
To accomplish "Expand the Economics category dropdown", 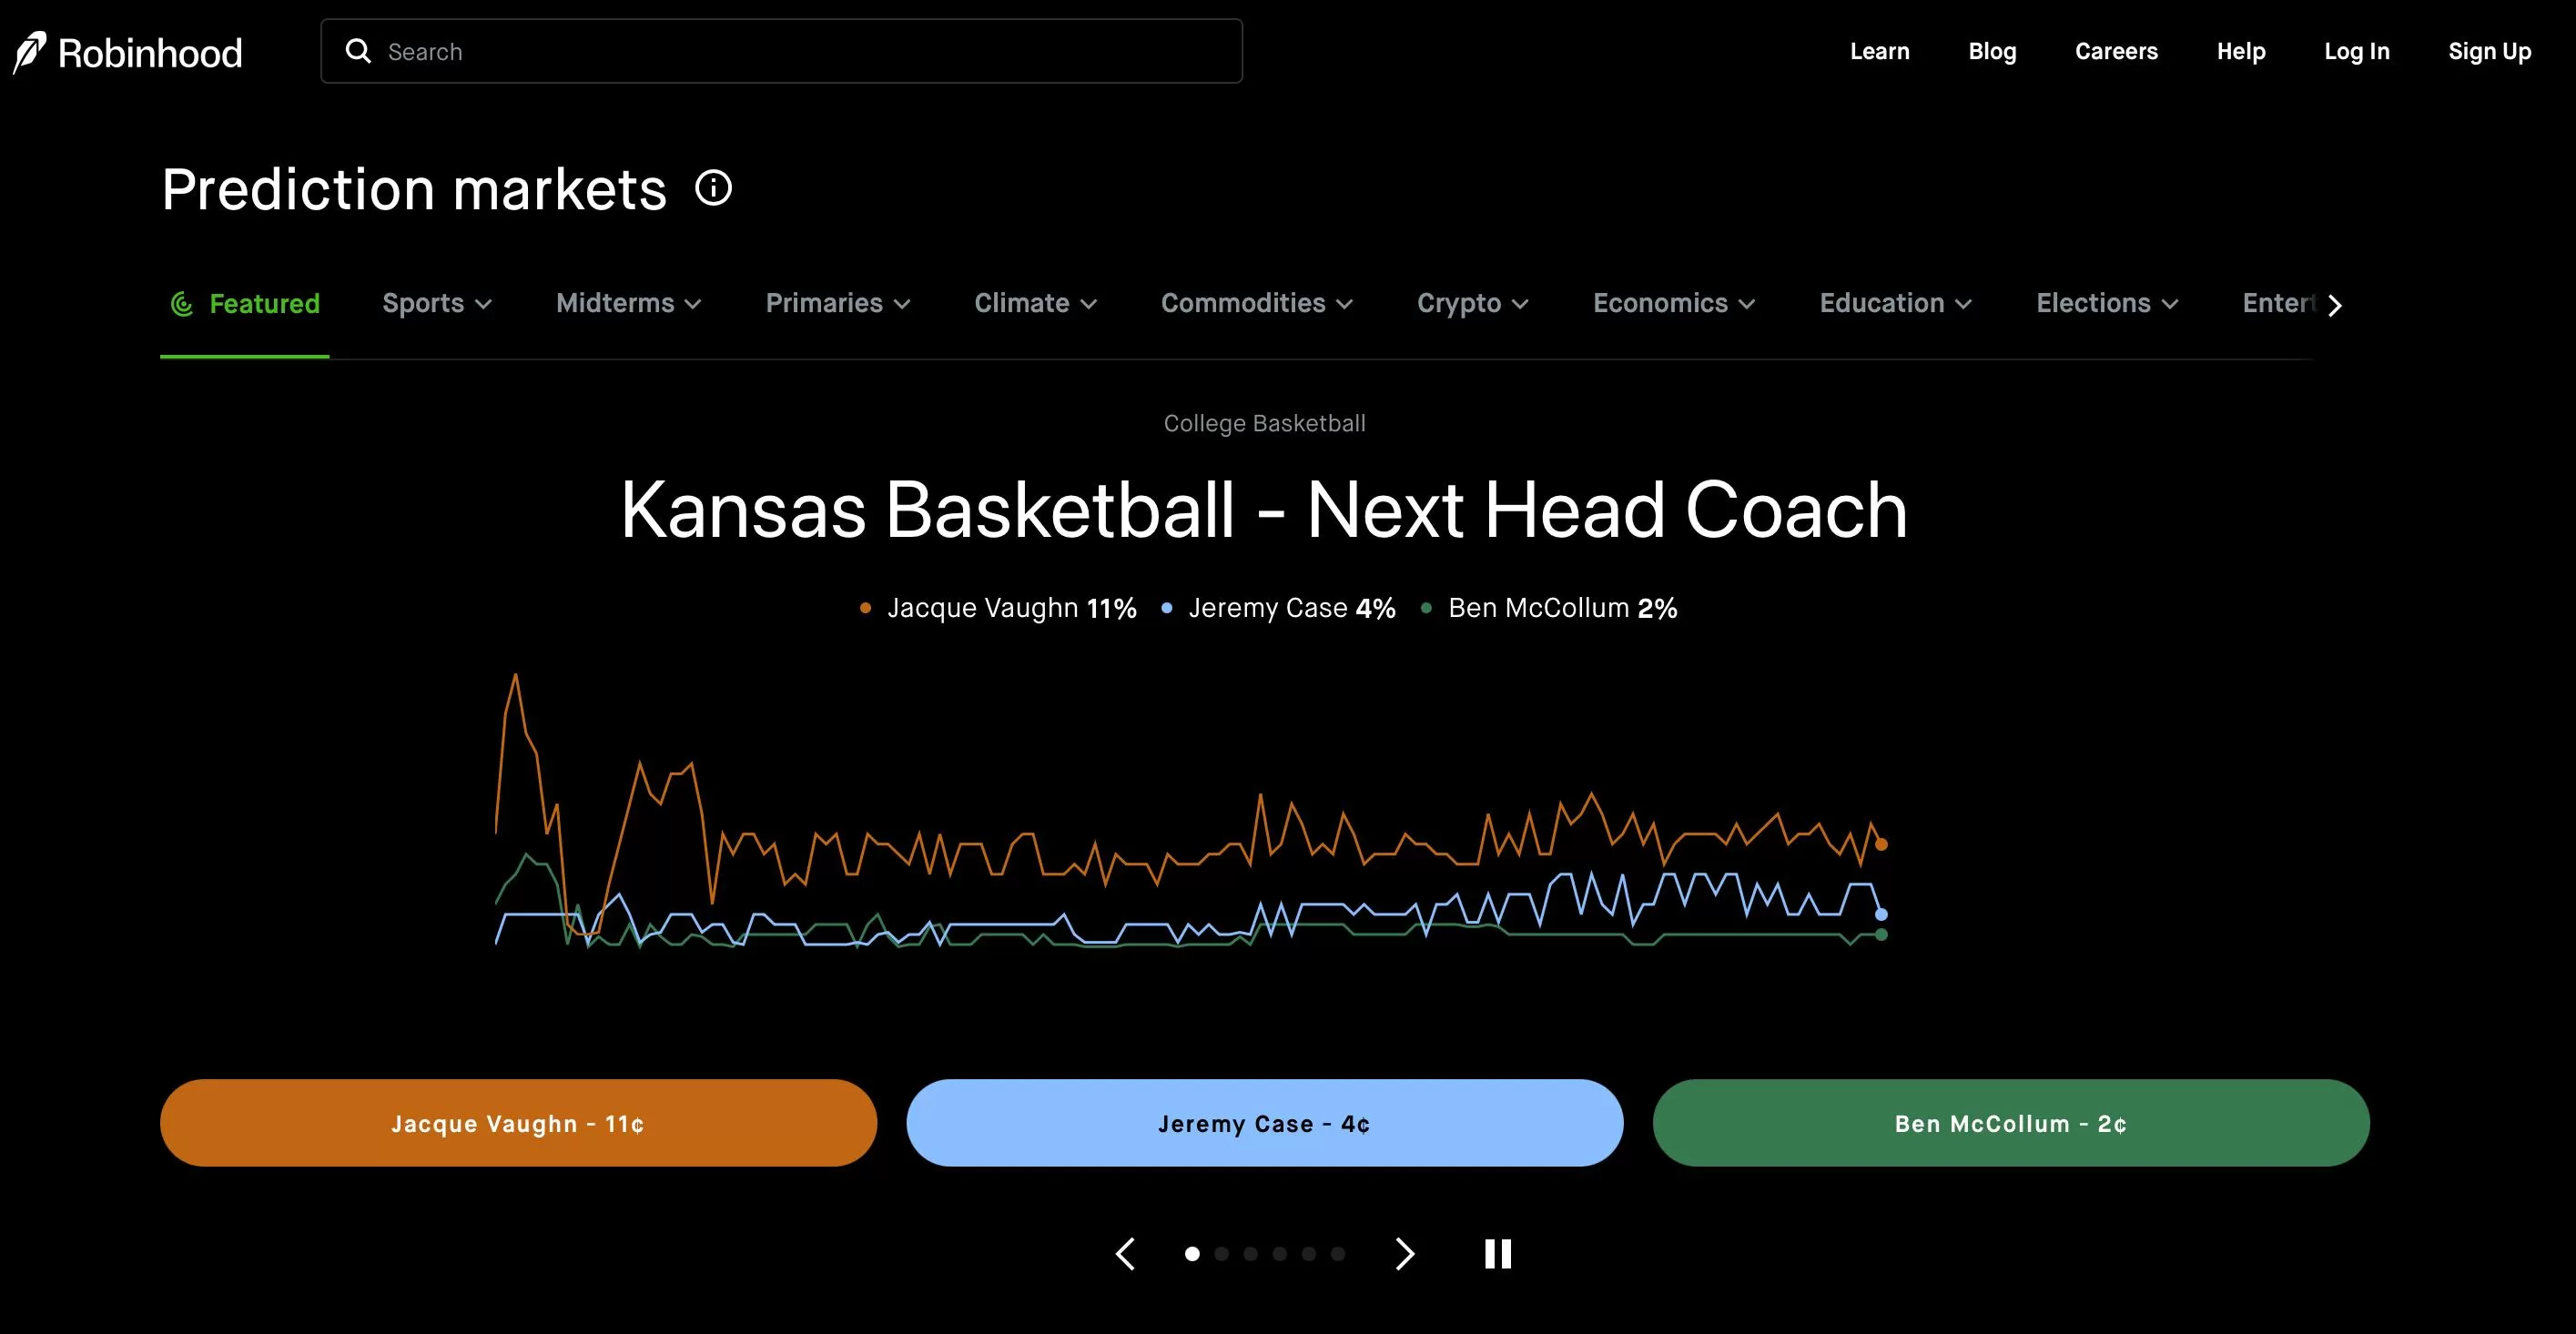I will [x=1674, y=303].
